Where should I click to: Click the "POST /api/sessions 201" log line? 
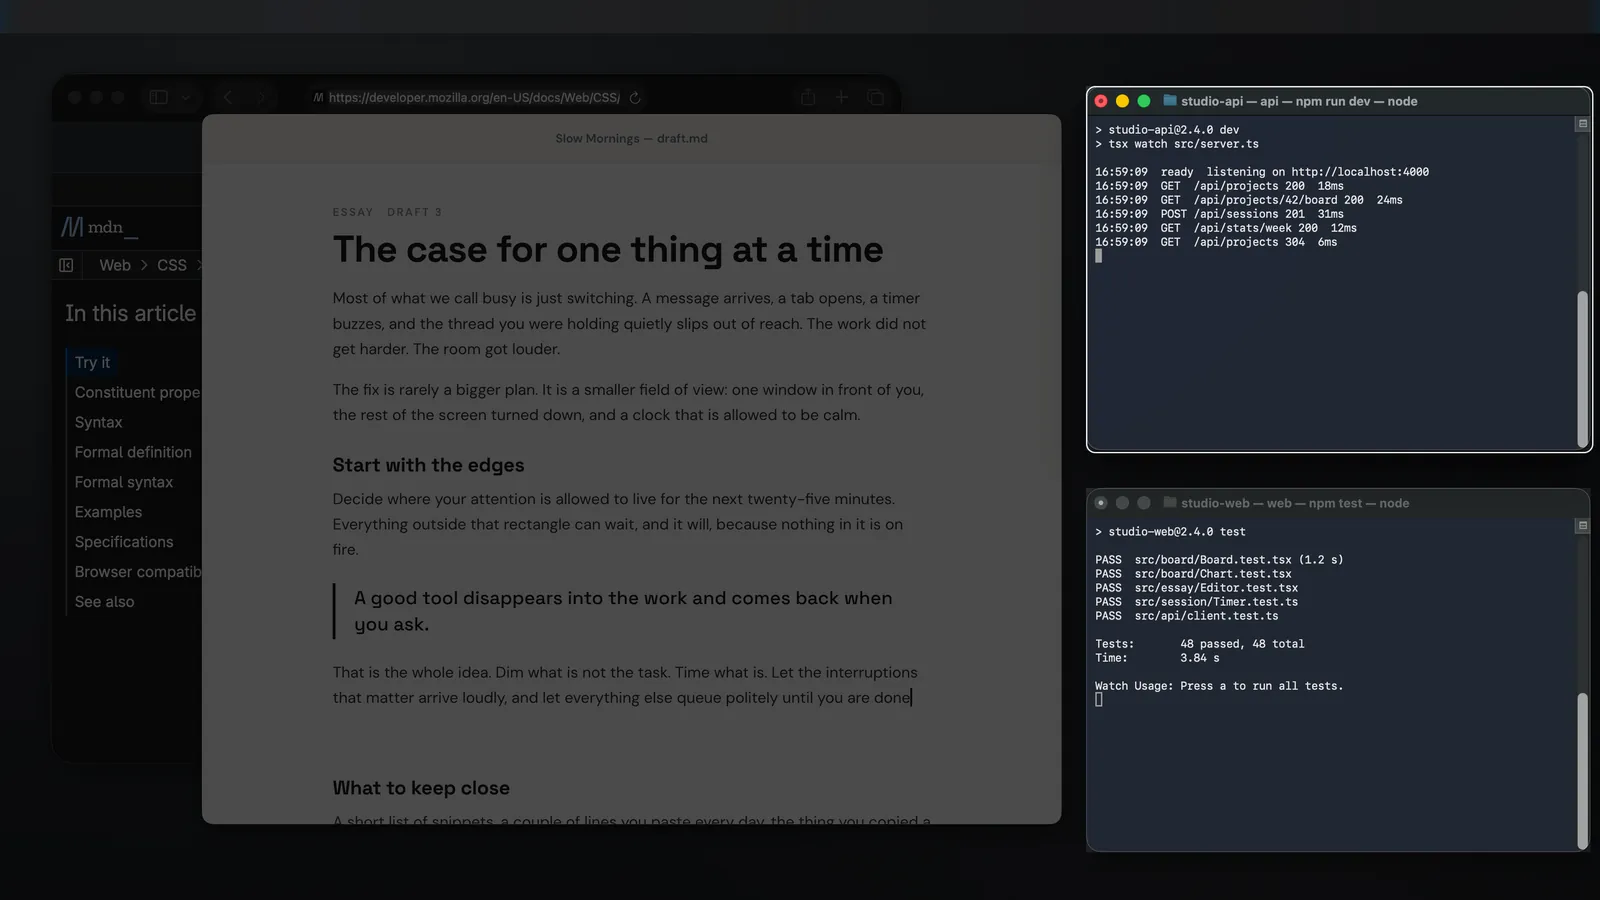pos(1219,214)
